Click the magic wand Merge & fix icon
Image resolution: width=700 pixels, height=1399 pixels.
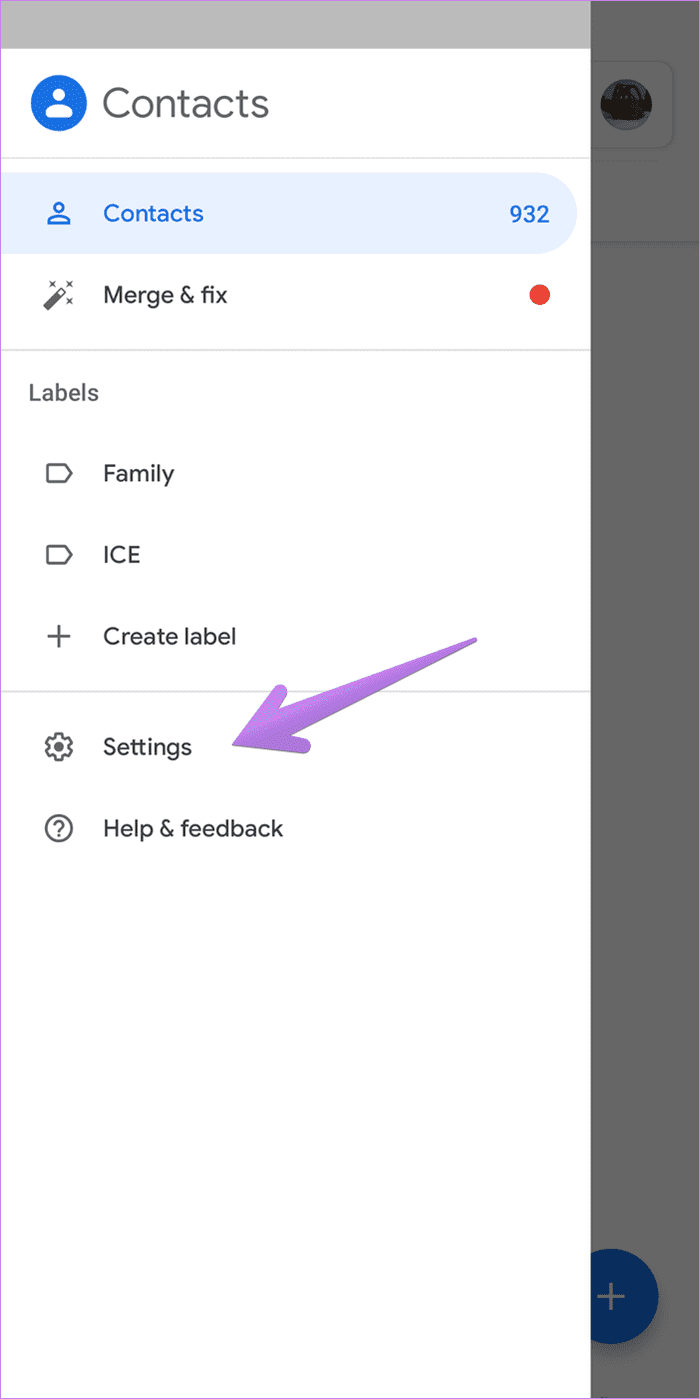click(59, 295)
